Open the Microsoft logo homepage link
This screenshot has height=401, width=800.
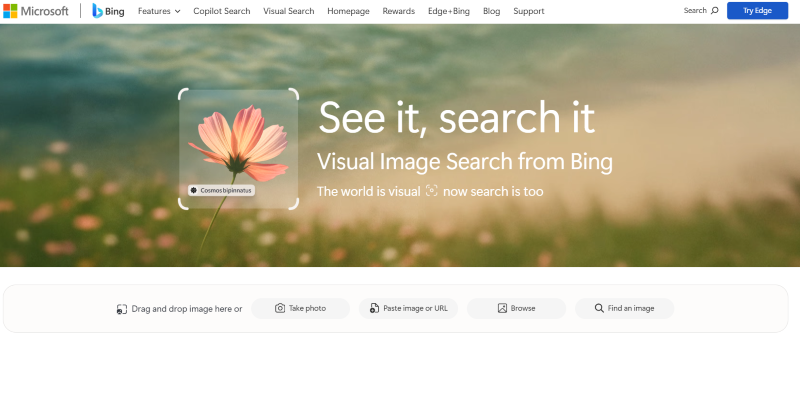(x=36, y=11)
